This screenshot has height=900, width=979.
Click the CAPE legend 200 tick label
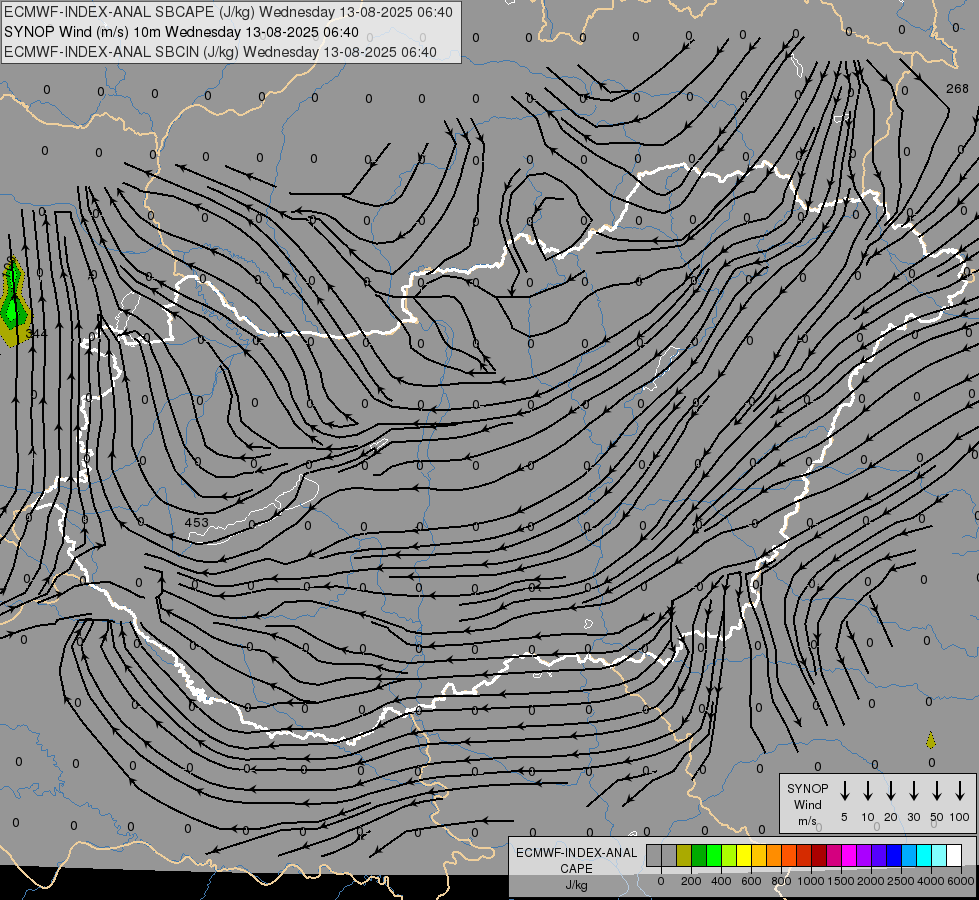(x=691, y=881)
